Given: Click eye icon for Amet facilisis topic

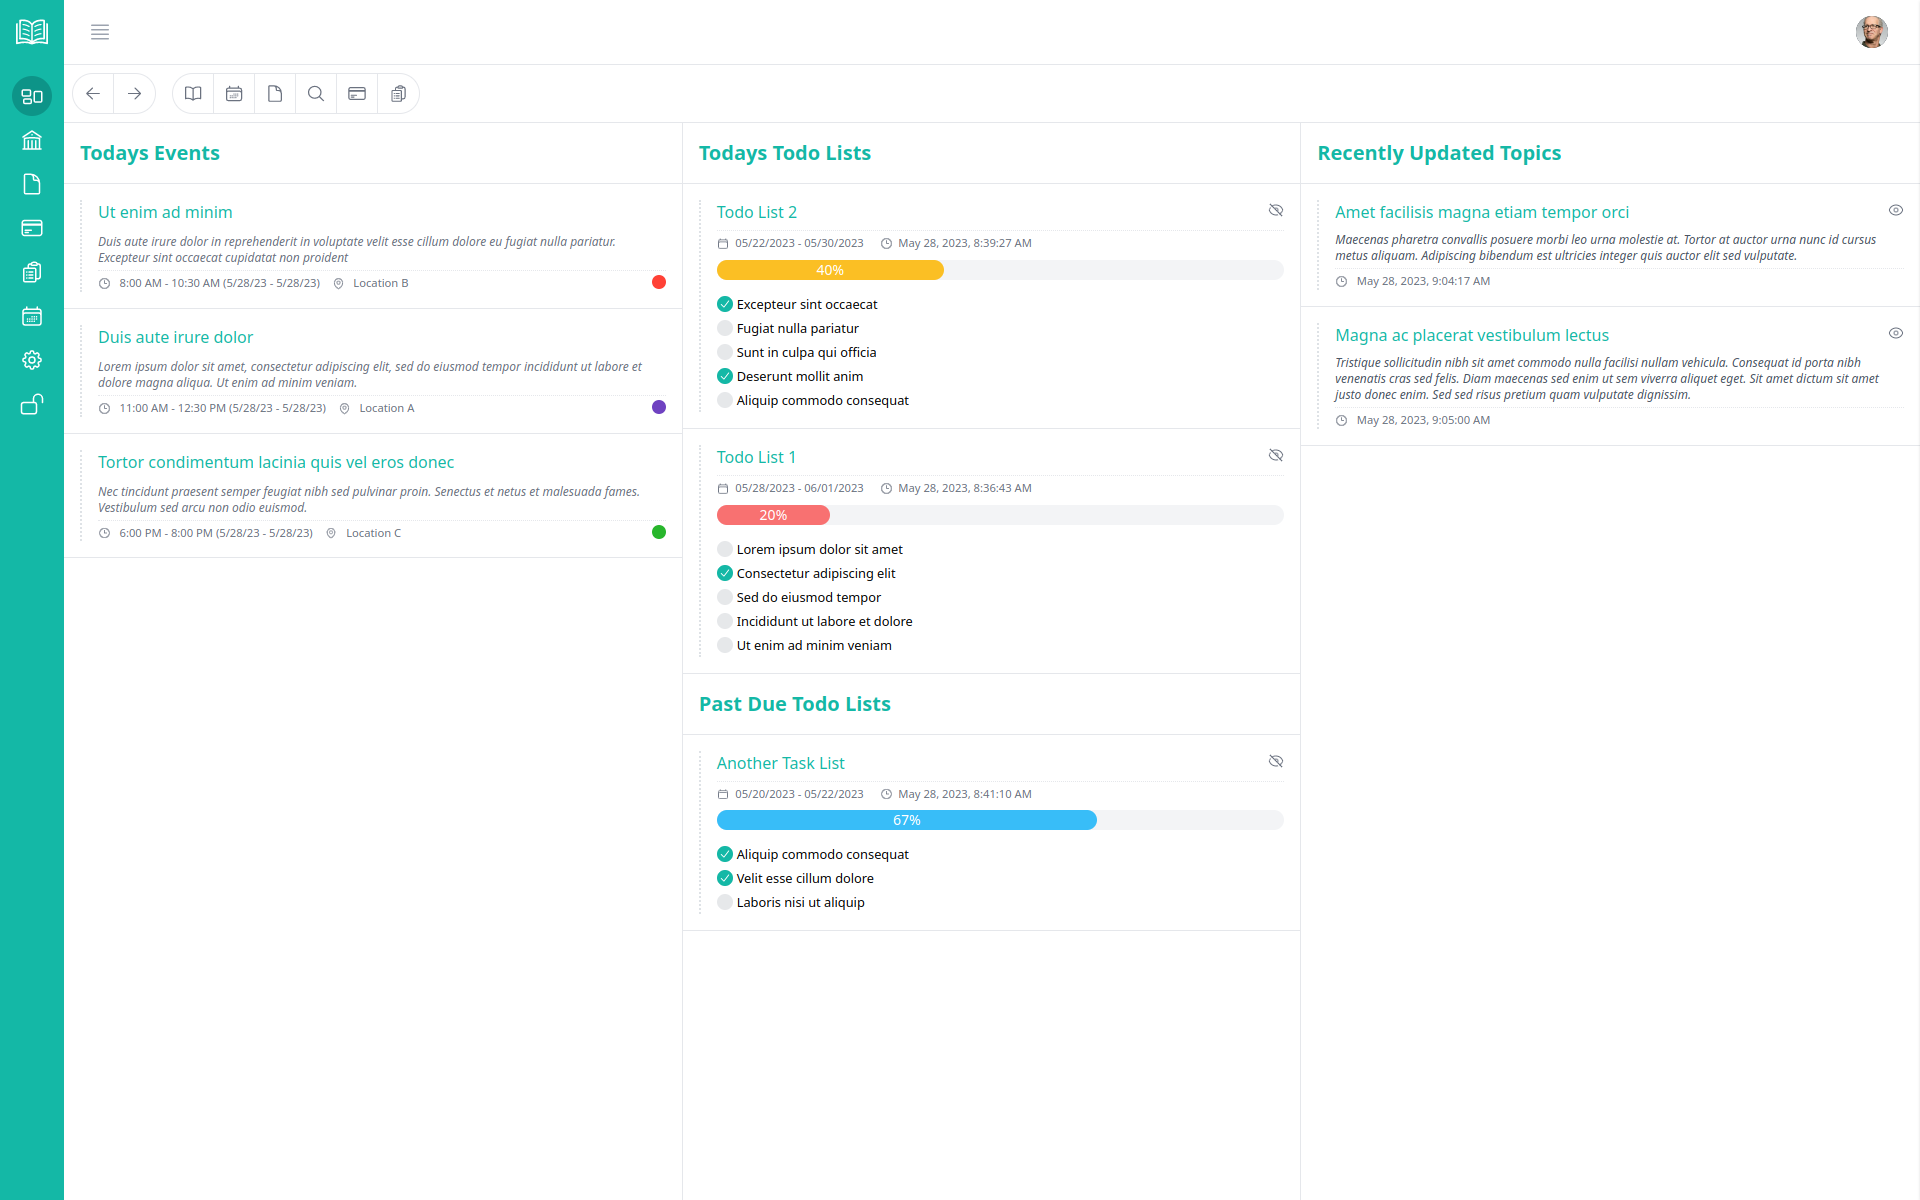Looking at the screenshot, I should click(1895, 210).
